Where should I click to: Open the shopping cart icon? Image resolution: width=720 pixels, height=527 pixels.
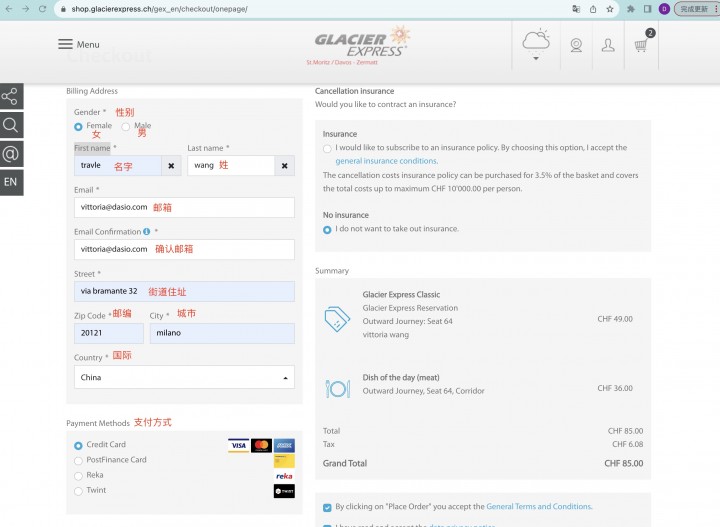point(641,45)
